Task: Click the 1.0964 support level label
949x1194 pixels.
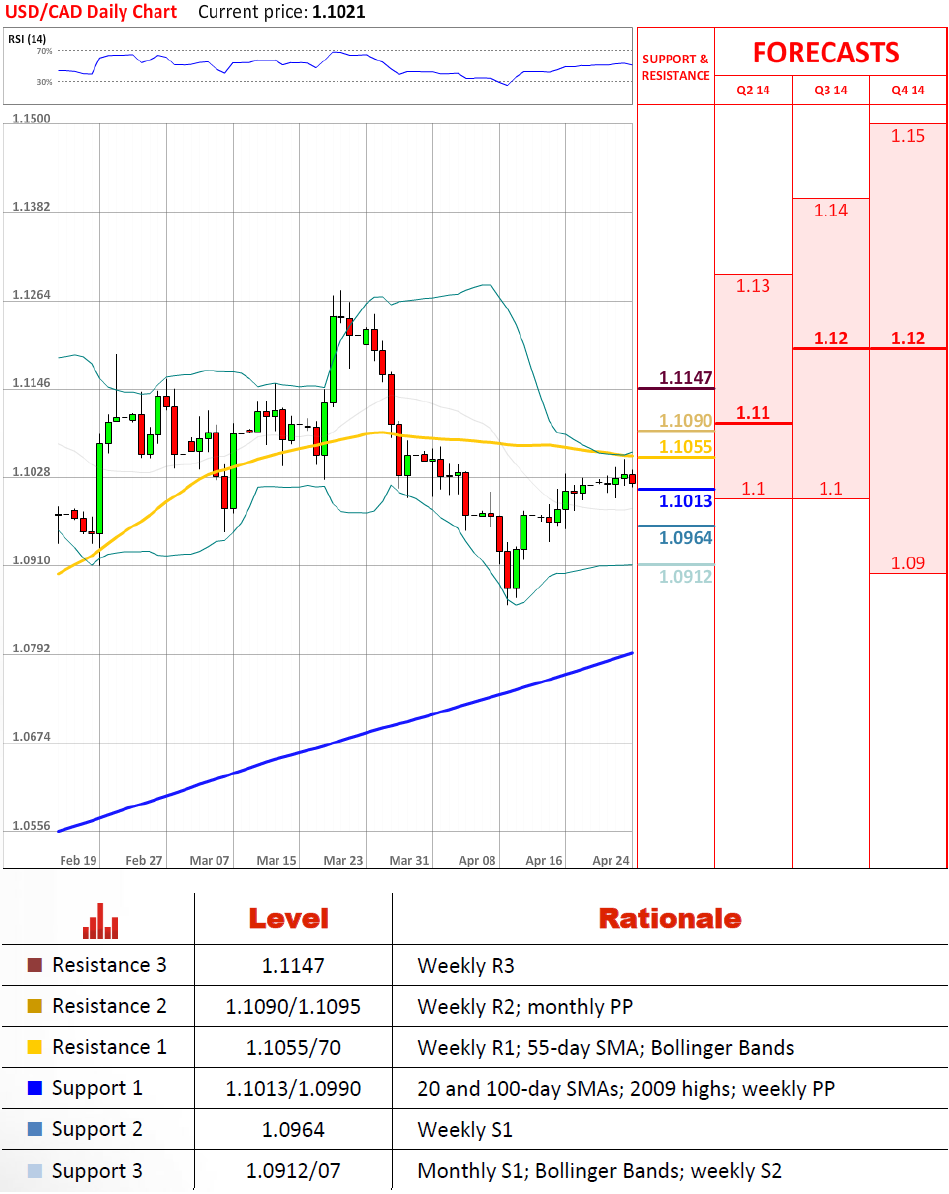Action: tap(685, 538)
